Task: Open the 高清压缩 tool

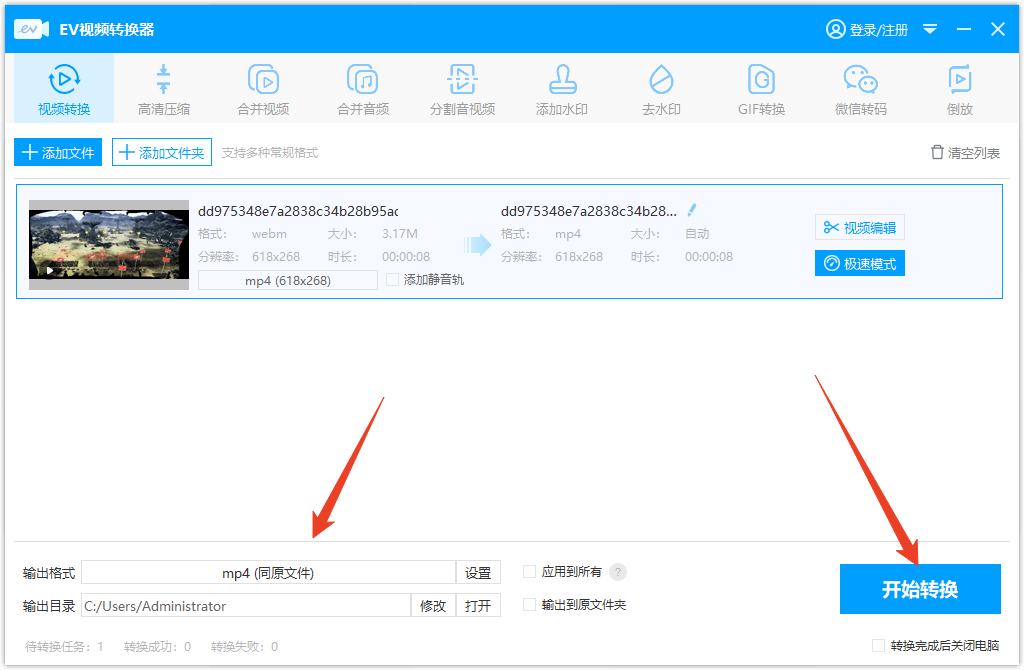Action: 163,89
